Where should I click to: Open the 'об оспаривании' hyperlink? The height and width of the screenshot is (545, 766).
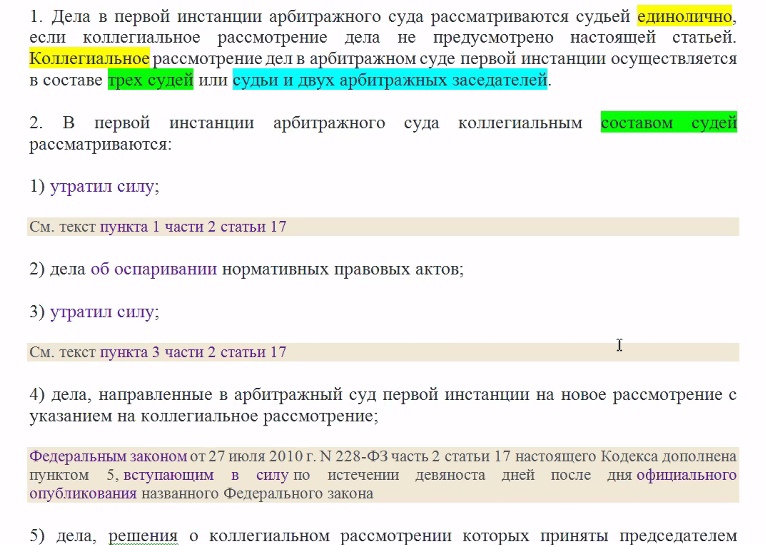(153, 269)
